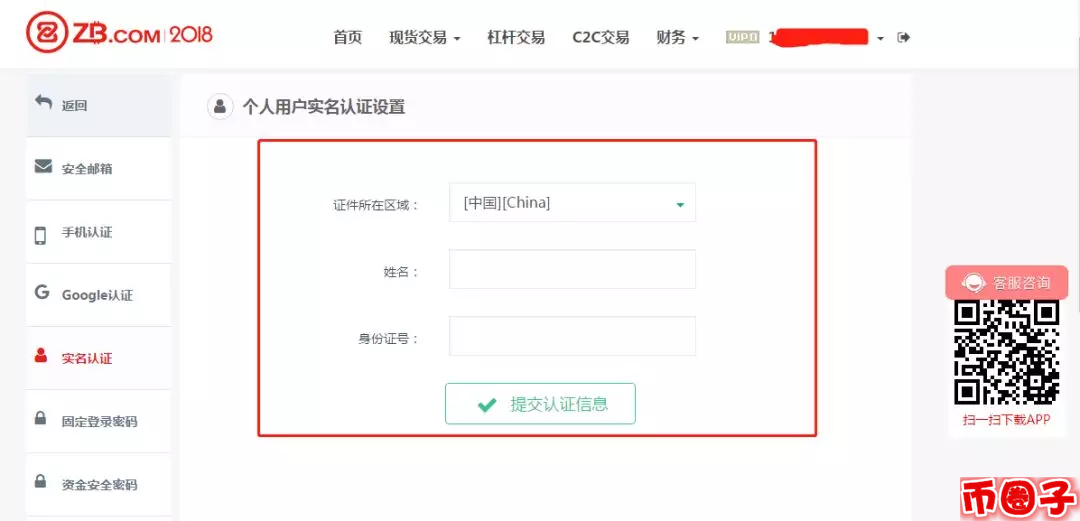Click the envelope icon for 安全邮箱
The width and height of the screenshot is (1080, 521).
click(43, 167)
